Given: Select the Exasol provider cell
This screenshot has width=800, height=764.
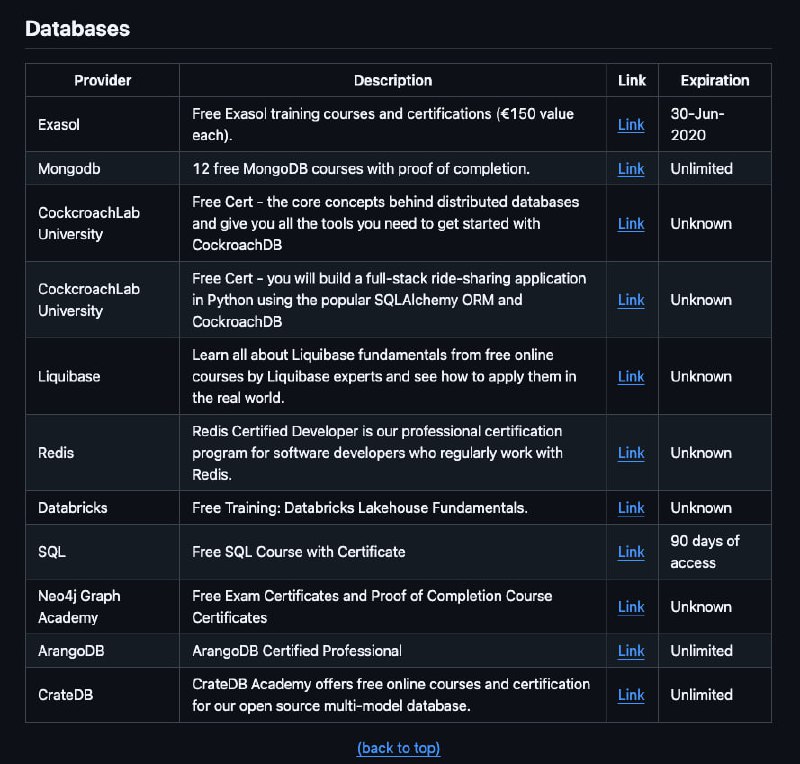Looking at the screenshot, I should coord(59,125).
